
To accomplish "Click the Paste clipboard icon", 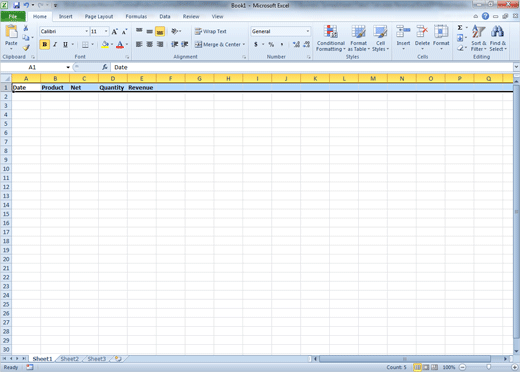I will click(11, 32).
